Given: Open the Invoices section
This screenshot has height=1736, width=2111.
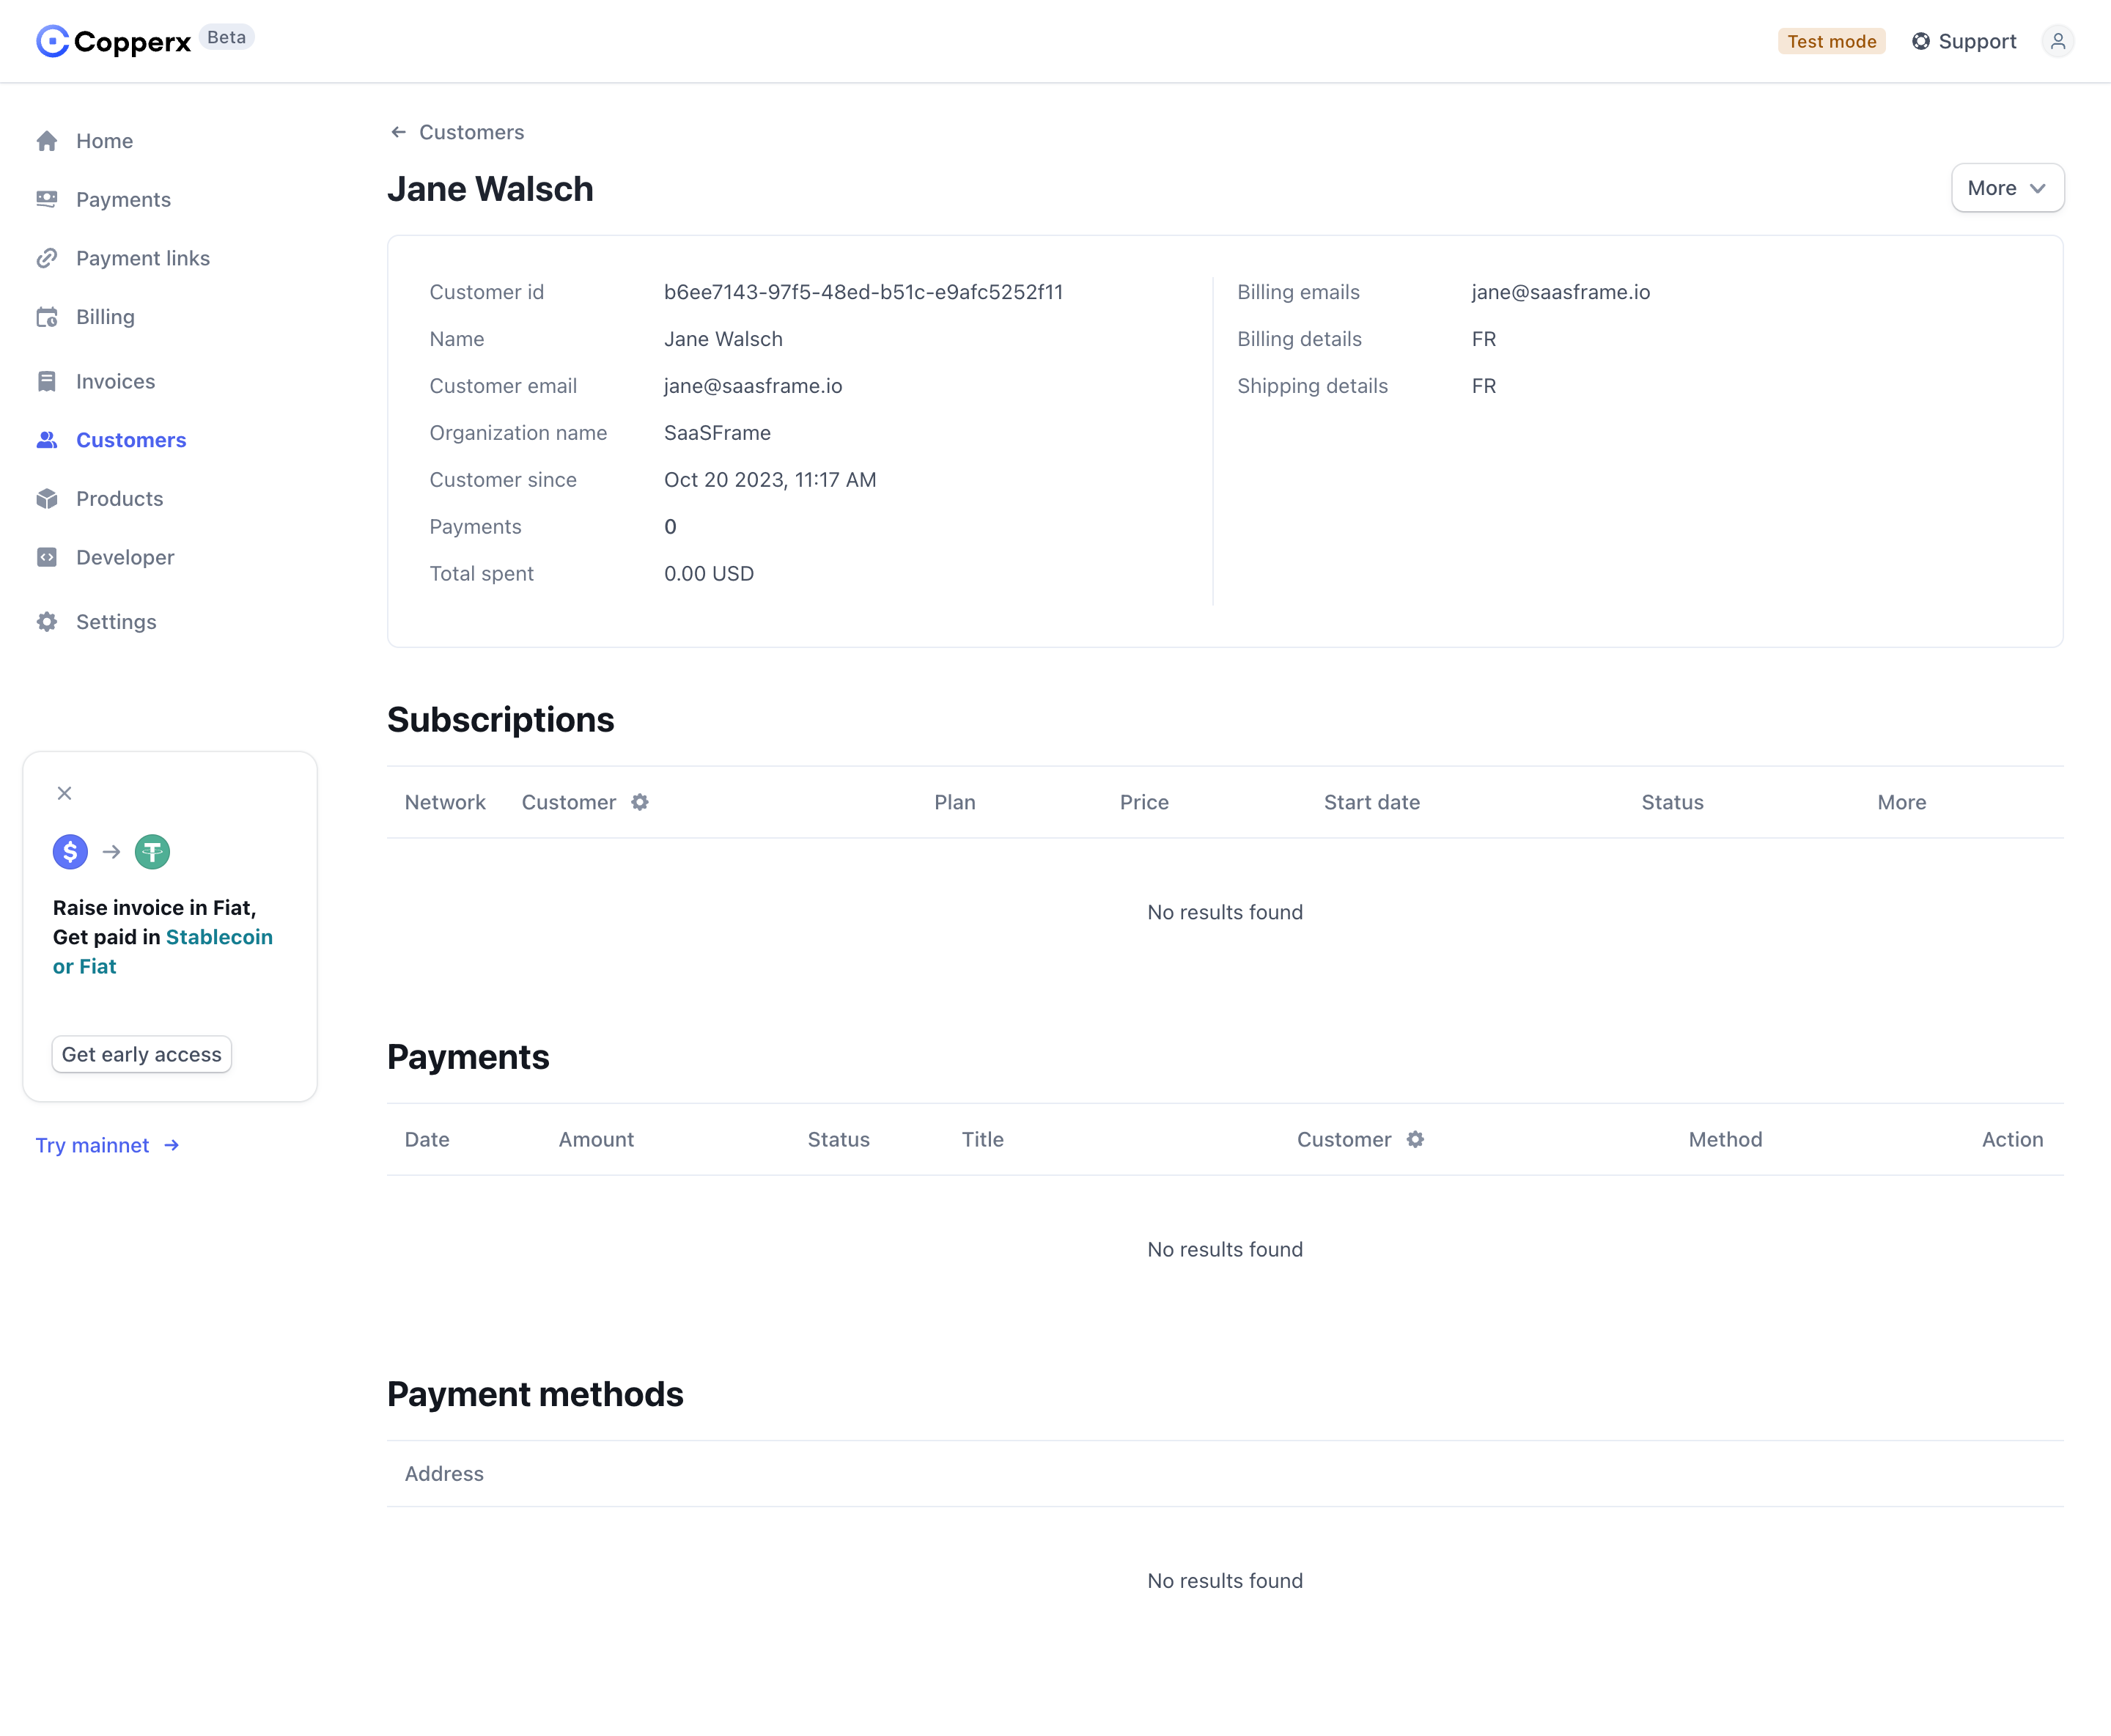Looking at the screenshot, I should (x=115, y=381).
